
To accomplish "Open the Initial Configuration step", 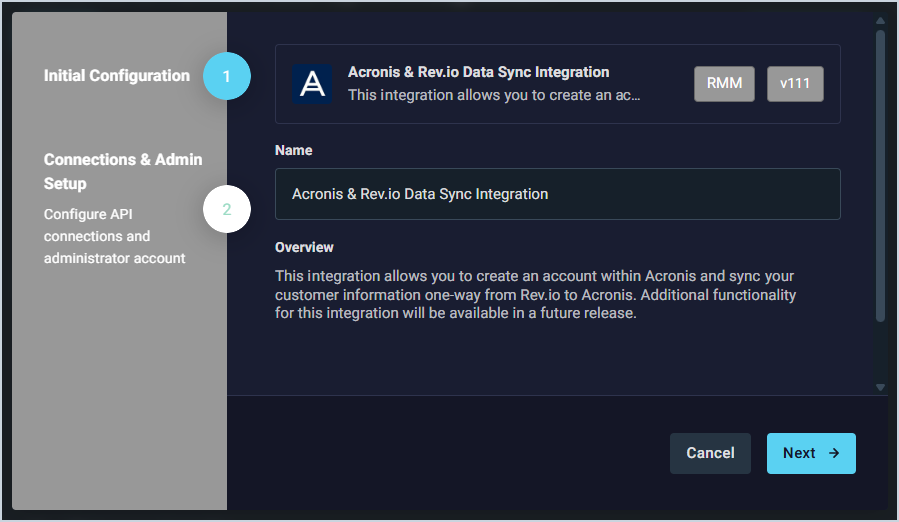I will [x=117, y=76].
